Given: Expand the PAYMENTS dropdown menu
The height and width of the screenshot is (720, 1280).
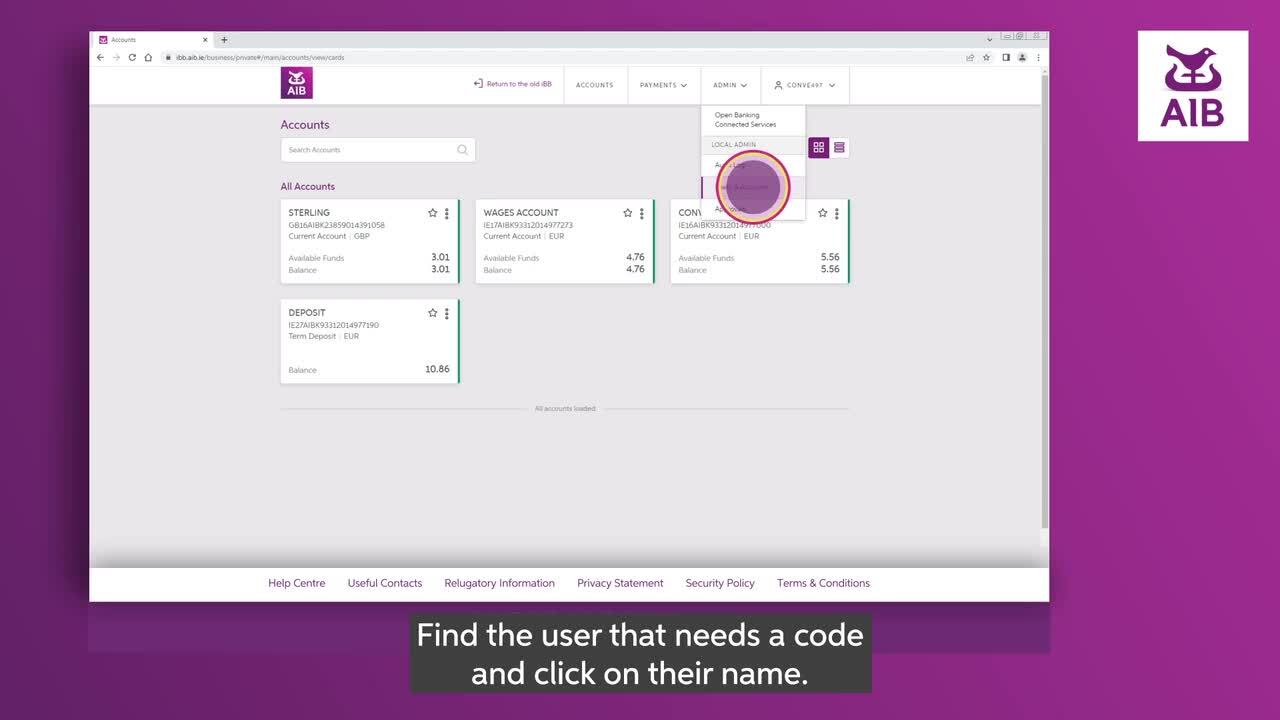Looking at the screenshot, I should coord(663,85).
